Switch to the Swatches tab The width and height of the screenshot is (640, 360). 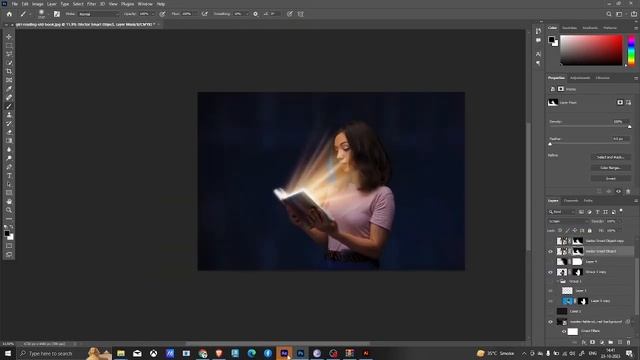coord(569,28)
